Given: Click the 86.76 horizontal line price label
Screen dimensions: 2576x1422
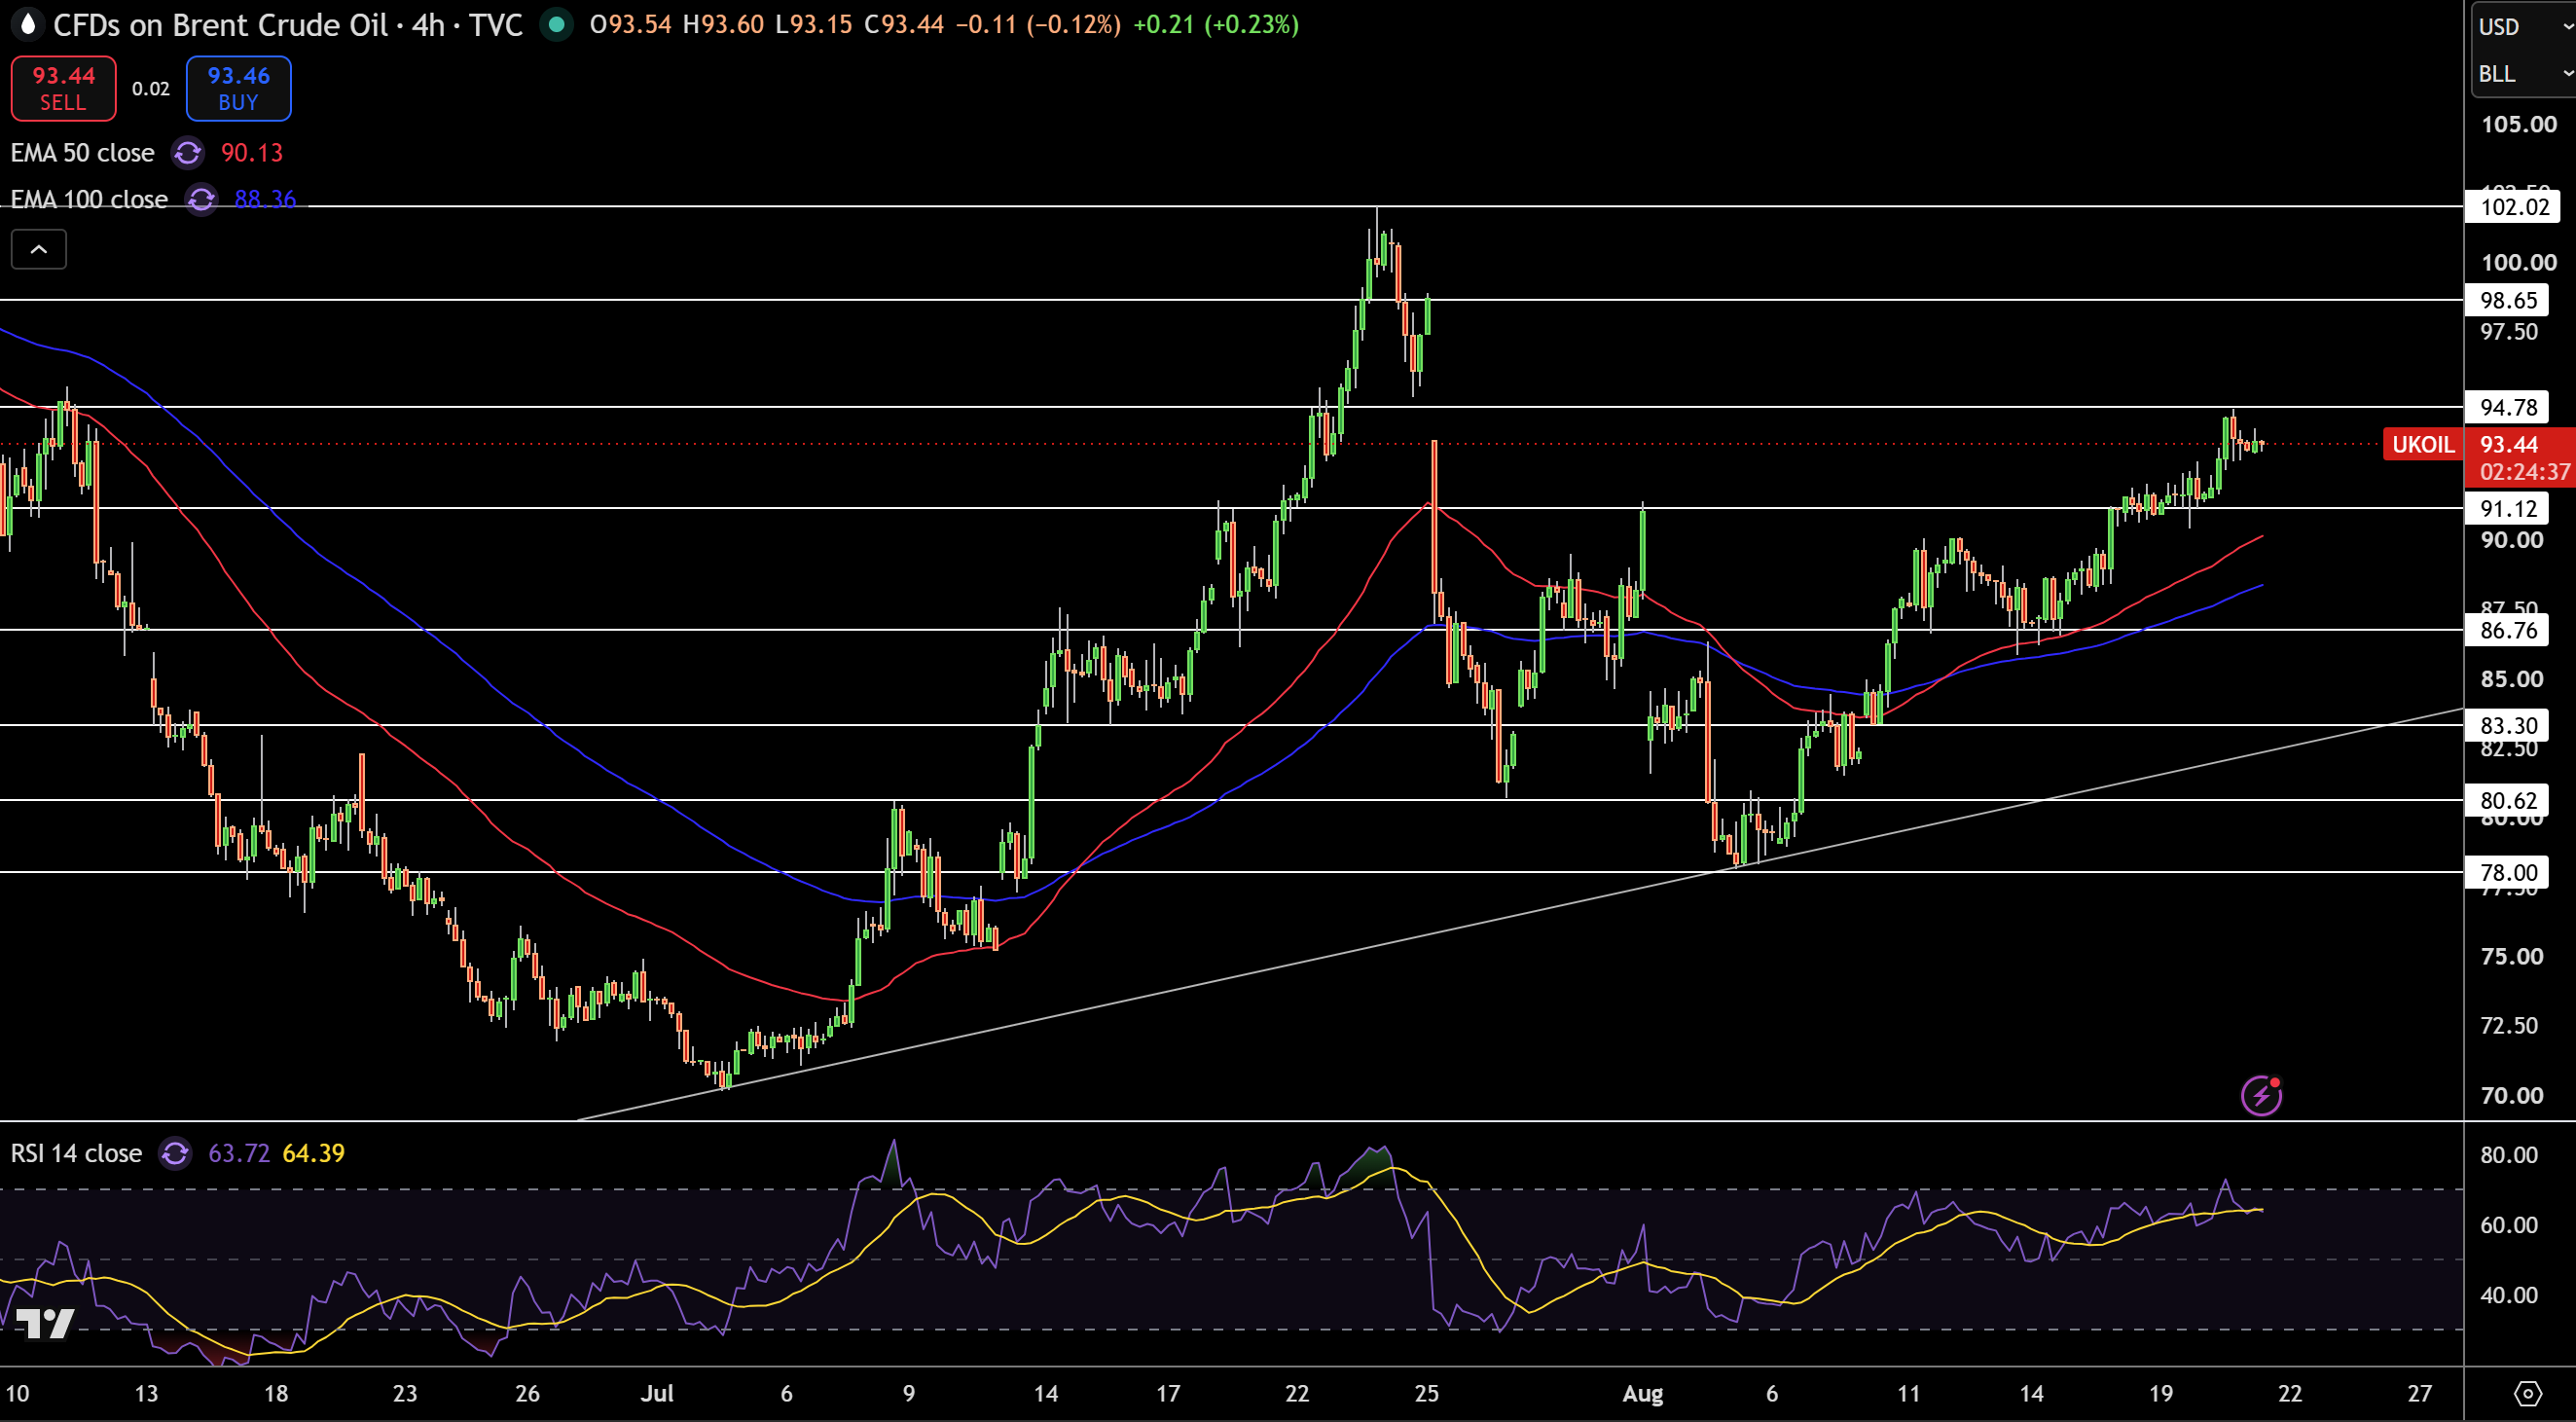Looking at the screenshot, I should [x=2507, y=630].
